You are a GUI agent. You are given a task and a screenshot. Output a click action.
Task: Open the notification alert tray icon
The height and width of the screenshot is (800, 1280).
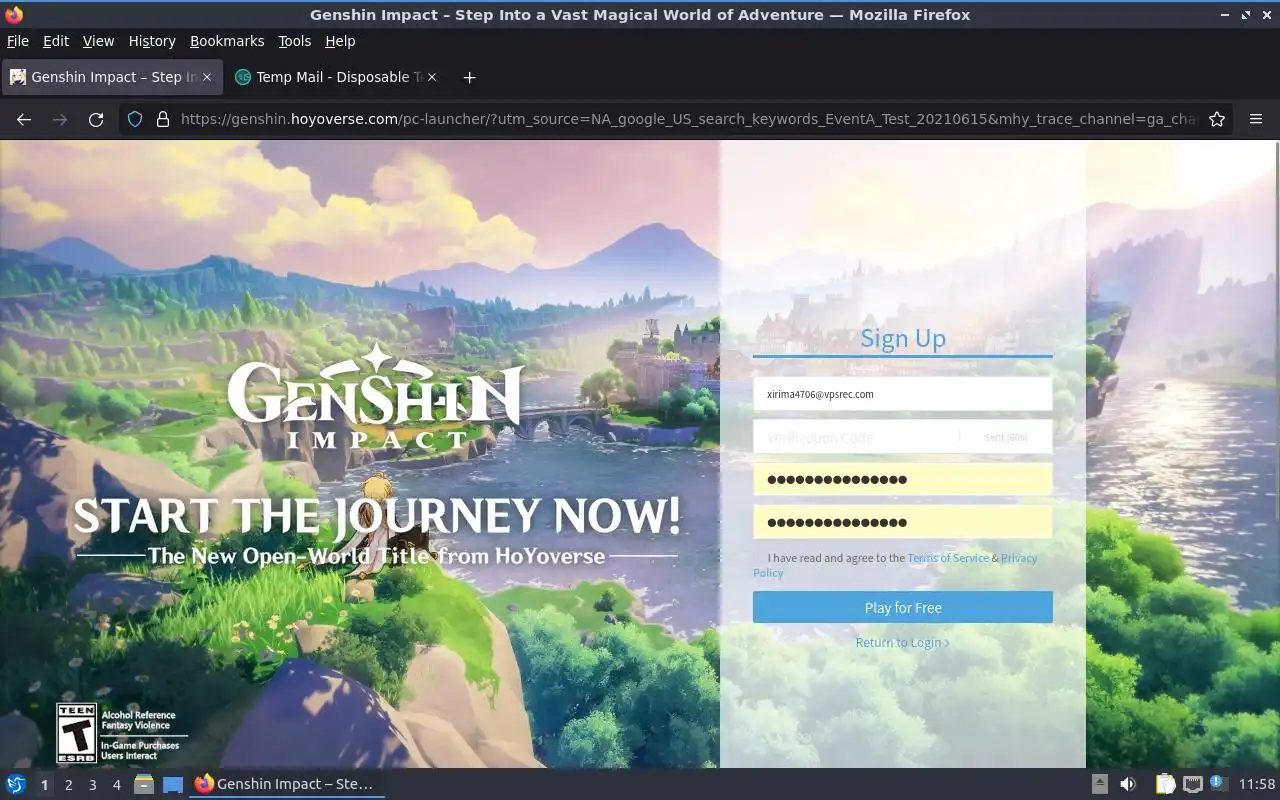pyautogui.click(x=1218, y=783)
